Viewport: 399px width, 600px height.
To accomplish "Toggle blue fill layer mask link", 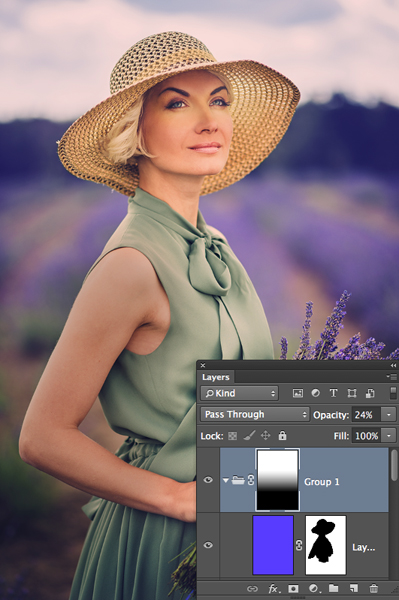I will [x=299, y=545].
